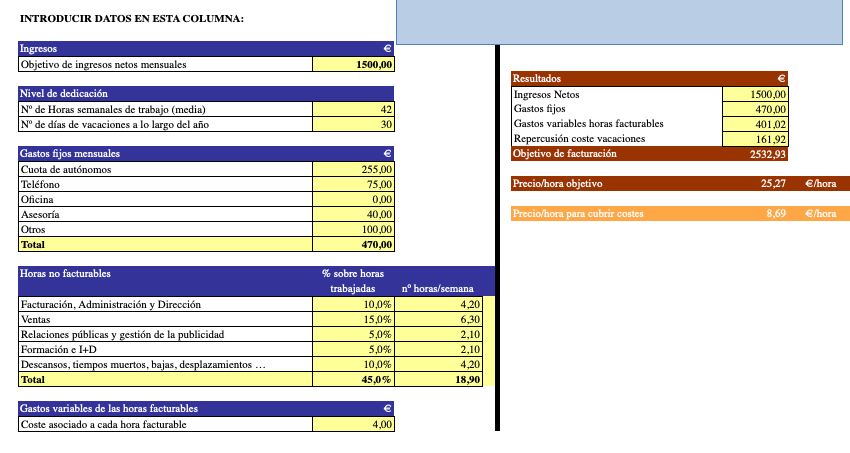This screenshot has height=453, width=850.
Task: Select the Horas no facturables header
Action: (160, 273)
